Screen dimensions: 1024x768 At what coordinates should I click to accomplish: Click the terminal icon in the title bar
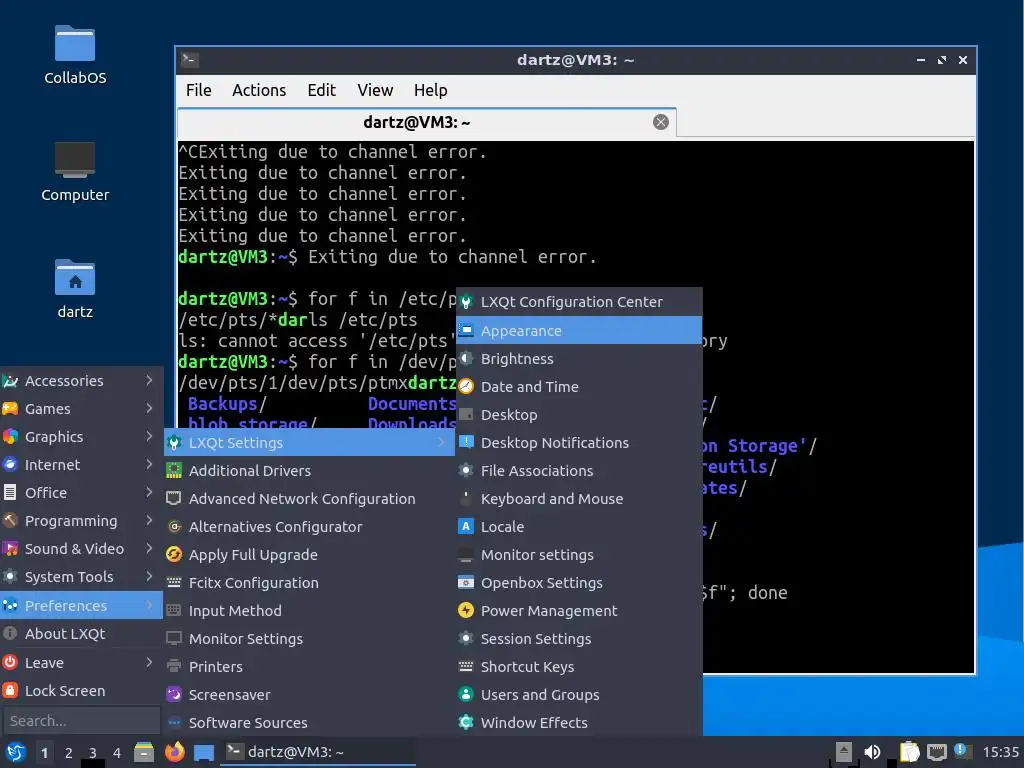(189, 60)
